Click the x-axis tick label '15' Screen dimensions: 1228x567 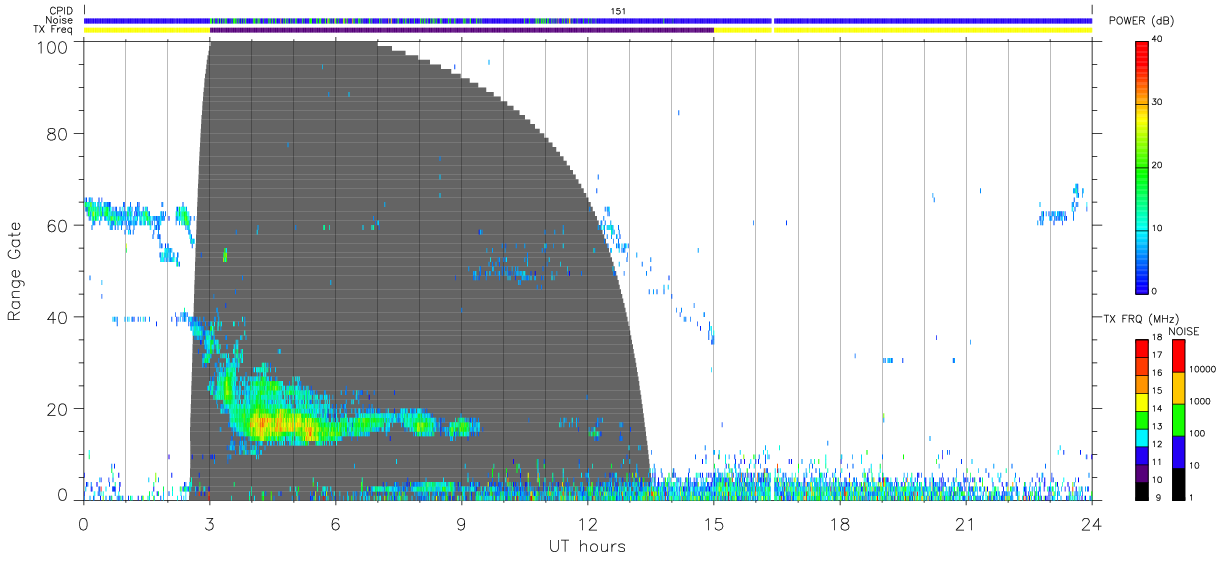tap(714, 523)
